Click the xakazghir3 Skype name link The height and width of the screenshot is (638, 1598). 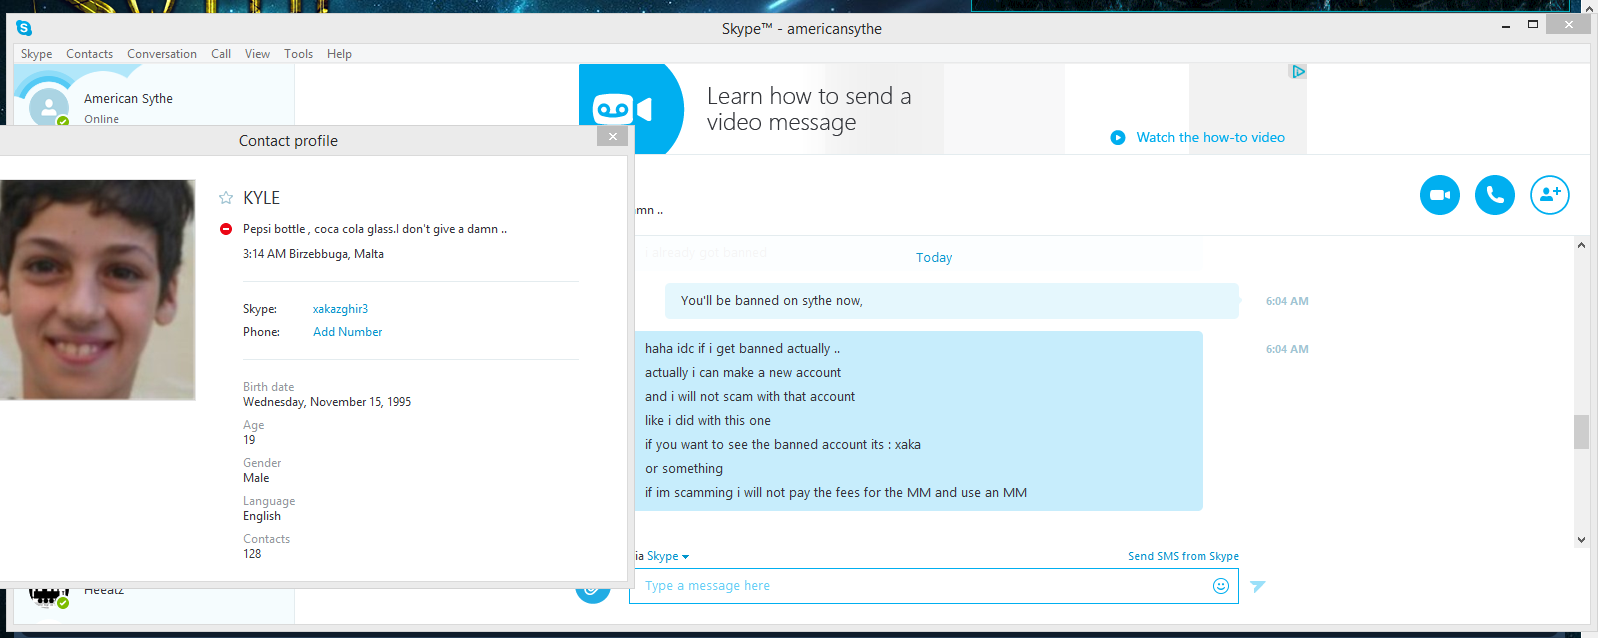pyautogui.click(x=340, y=309)
